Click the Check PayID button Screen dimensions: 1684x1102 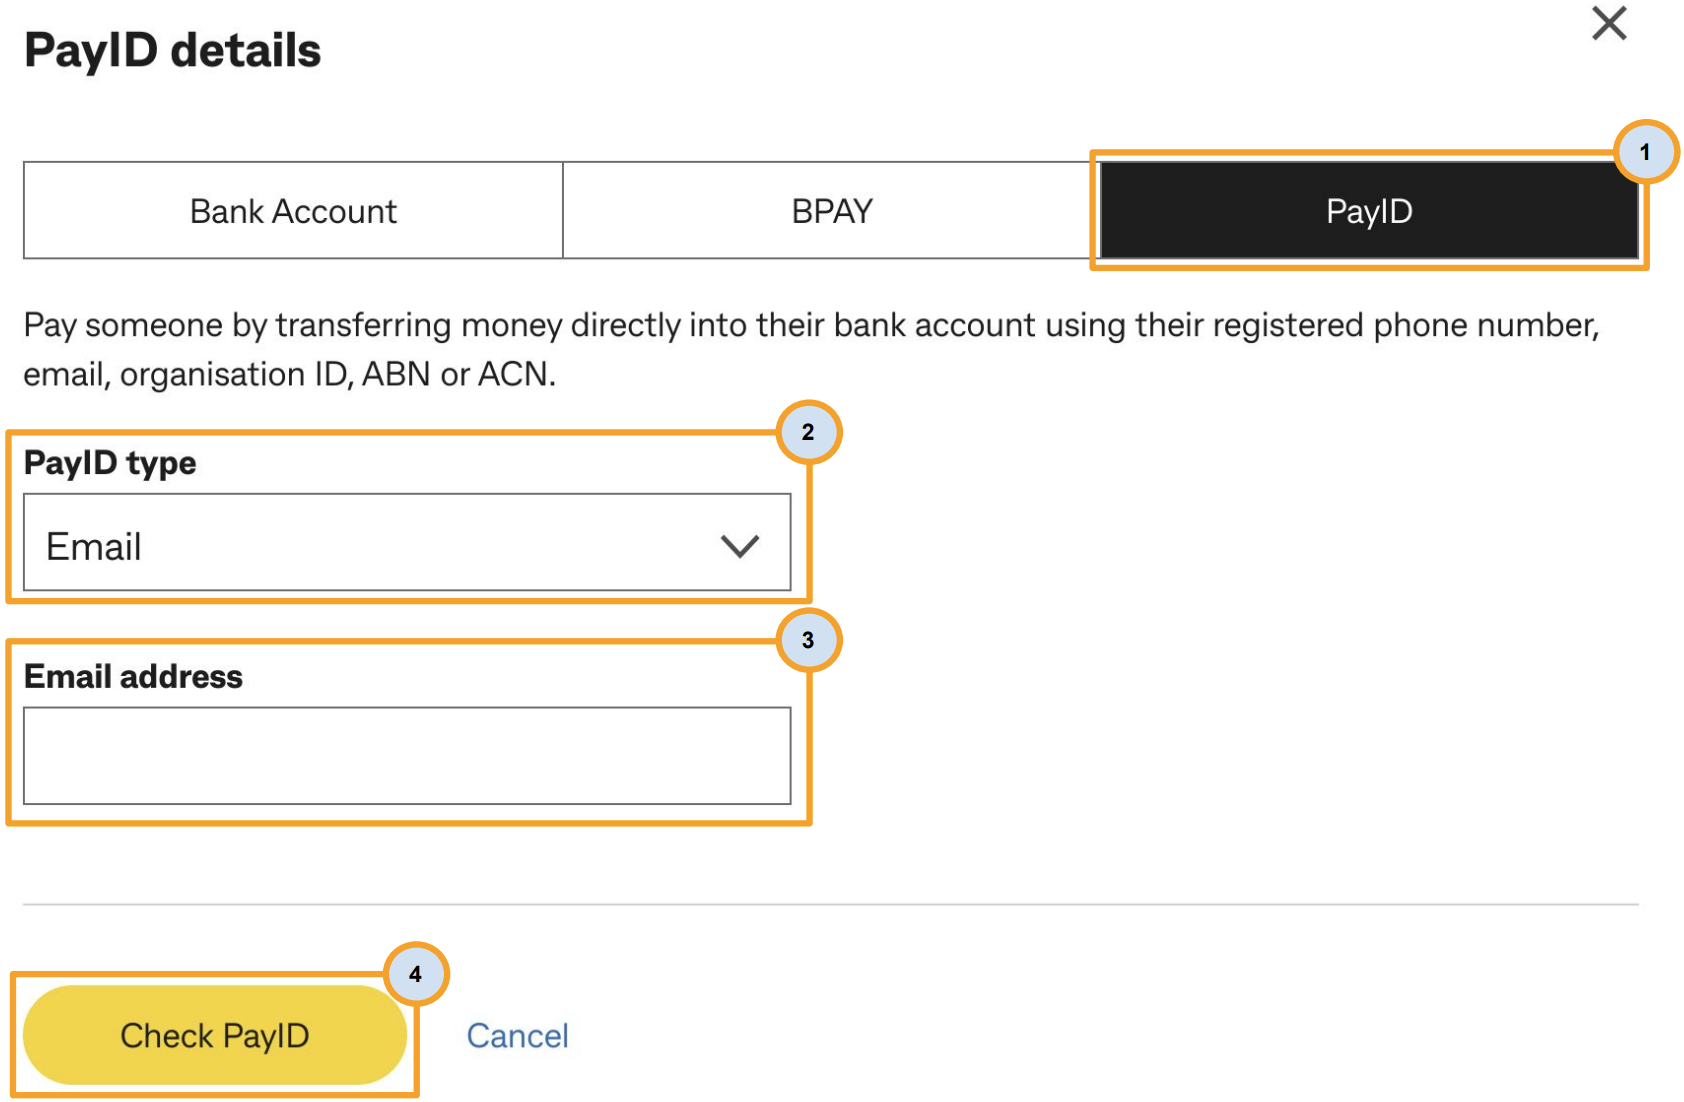tap(215, 1035)
